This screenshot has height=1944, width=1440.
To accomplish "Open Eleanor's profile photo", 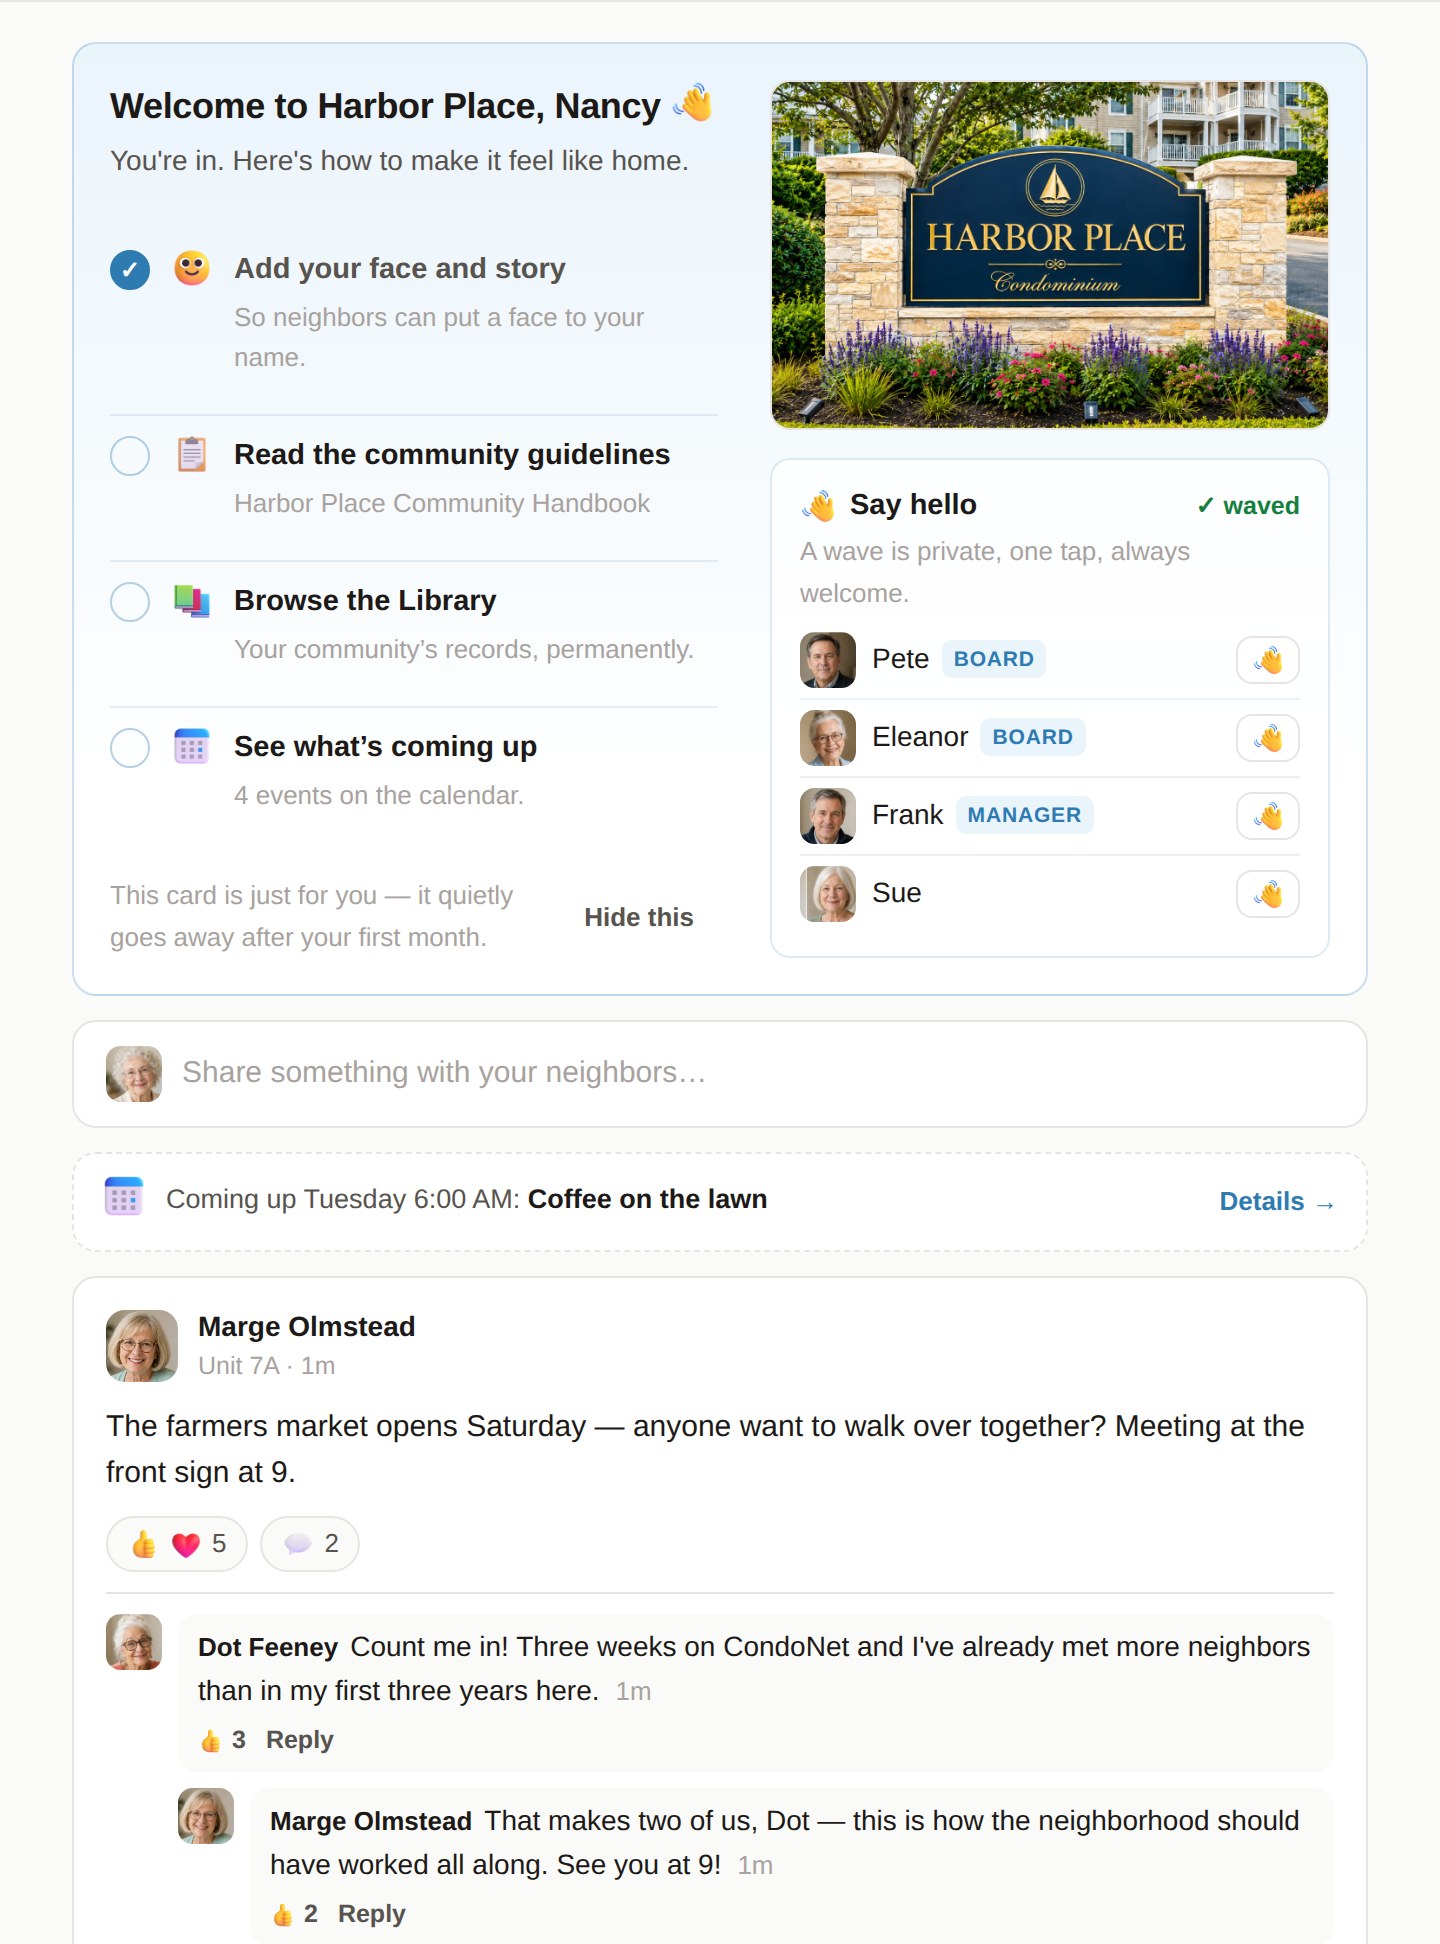I will click(828, 738).
